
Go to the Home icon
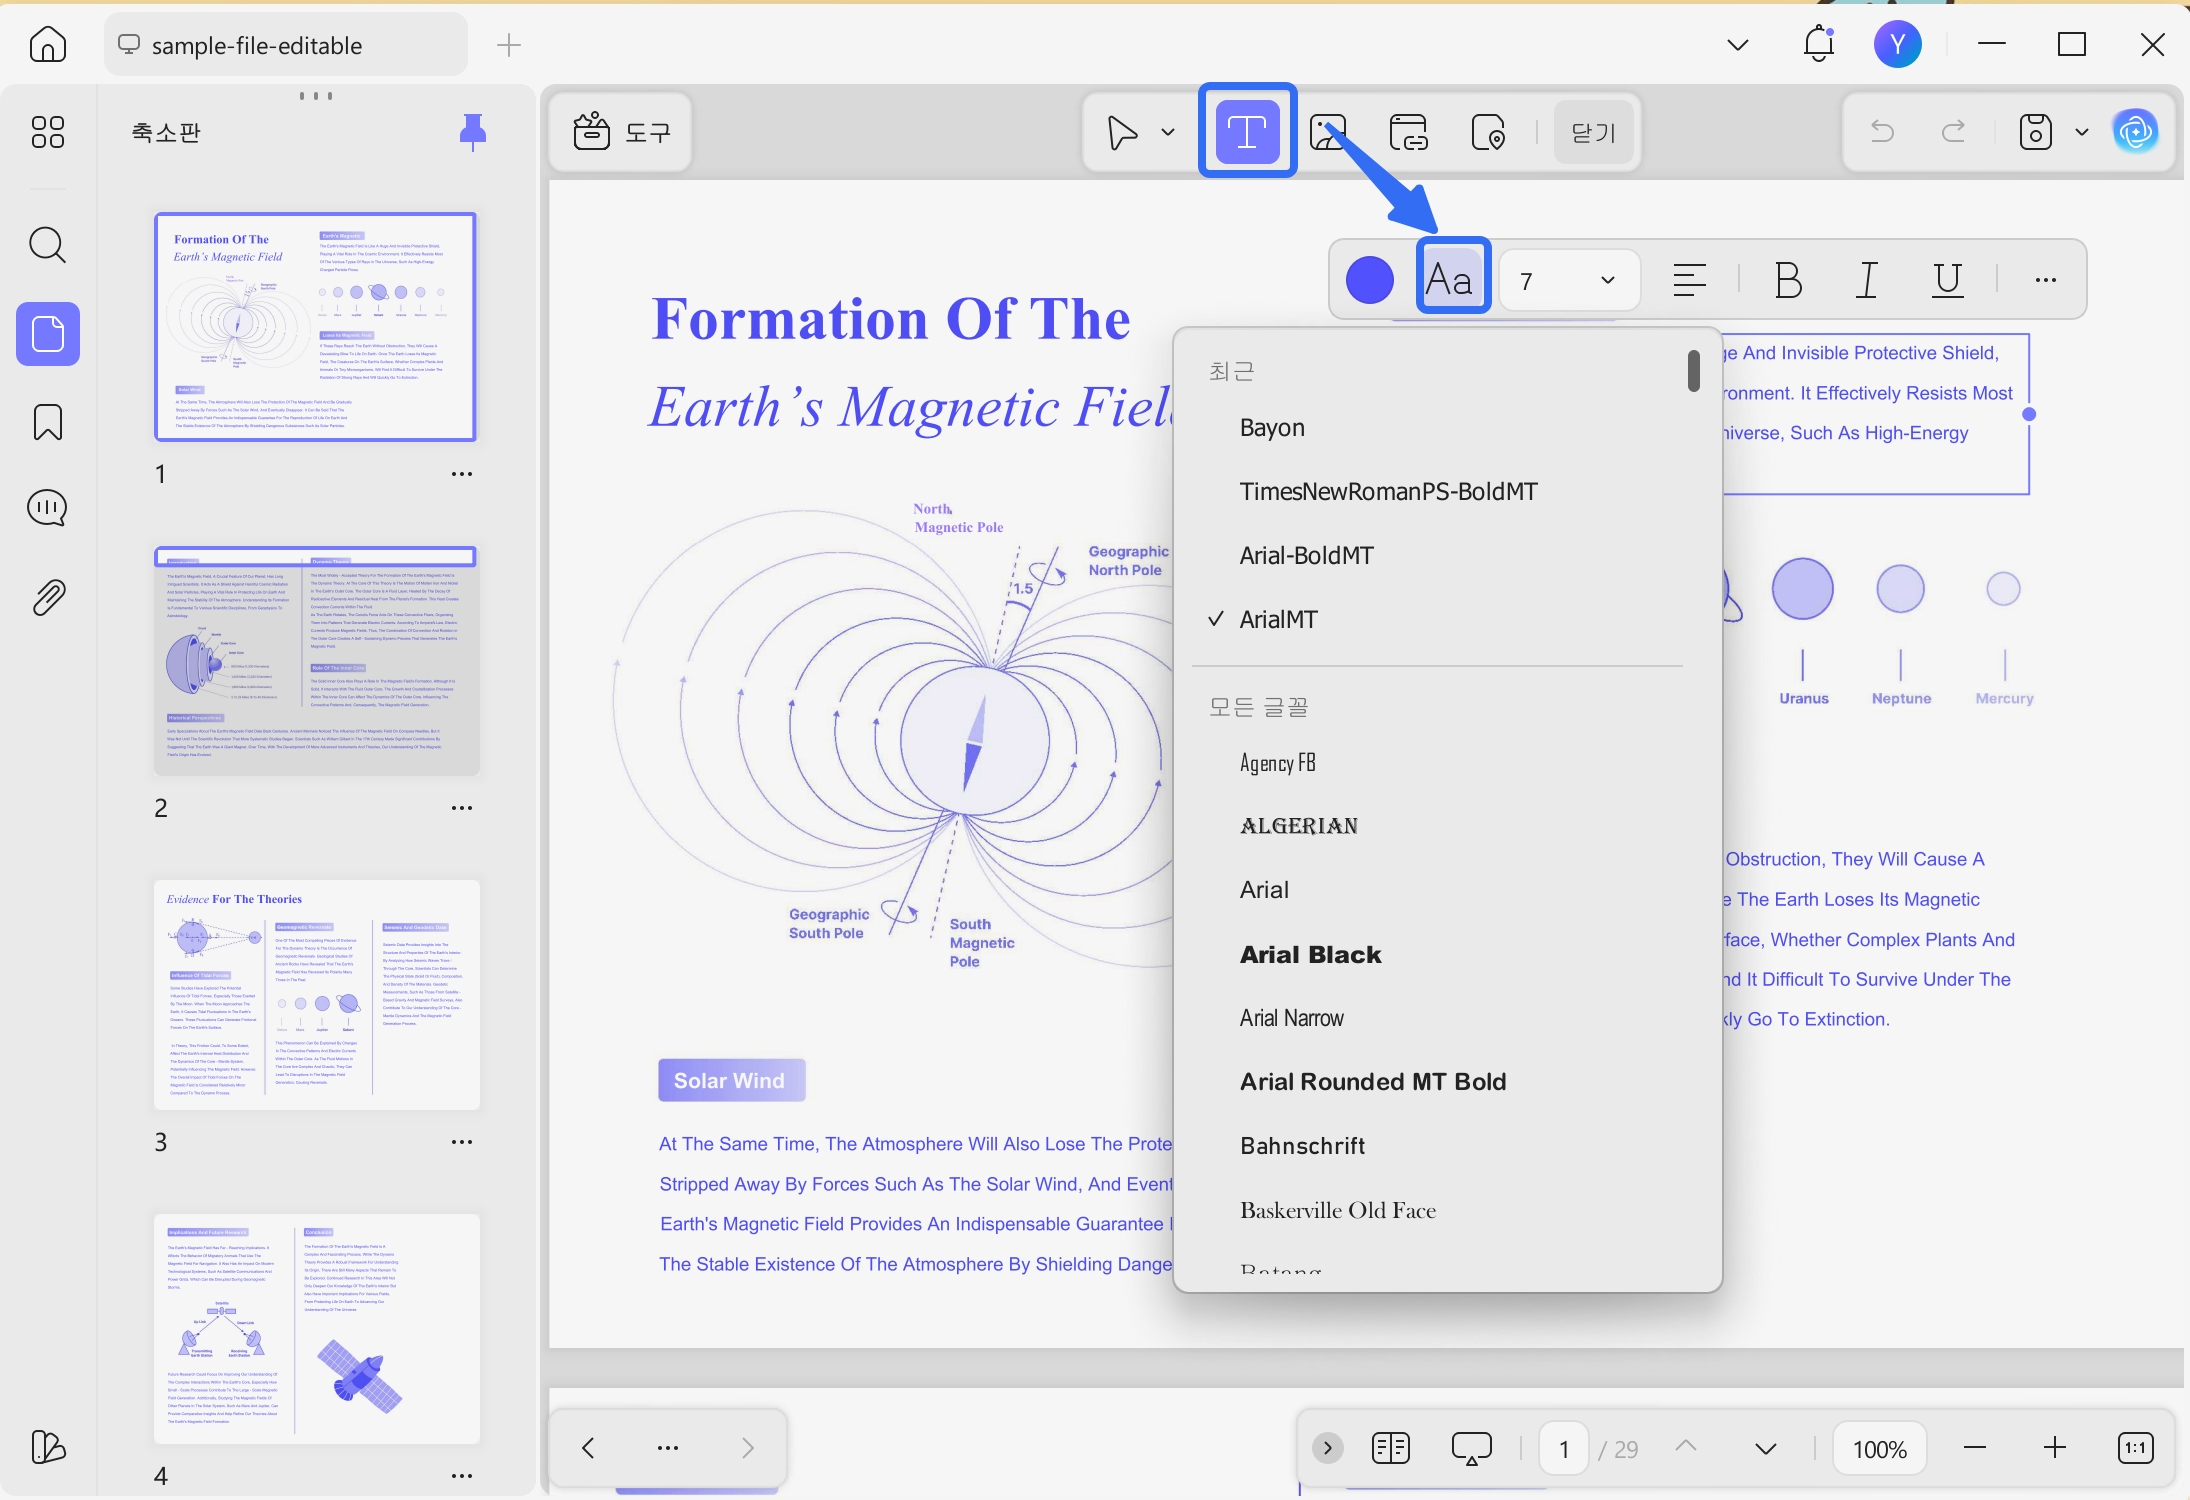point(48,45)
